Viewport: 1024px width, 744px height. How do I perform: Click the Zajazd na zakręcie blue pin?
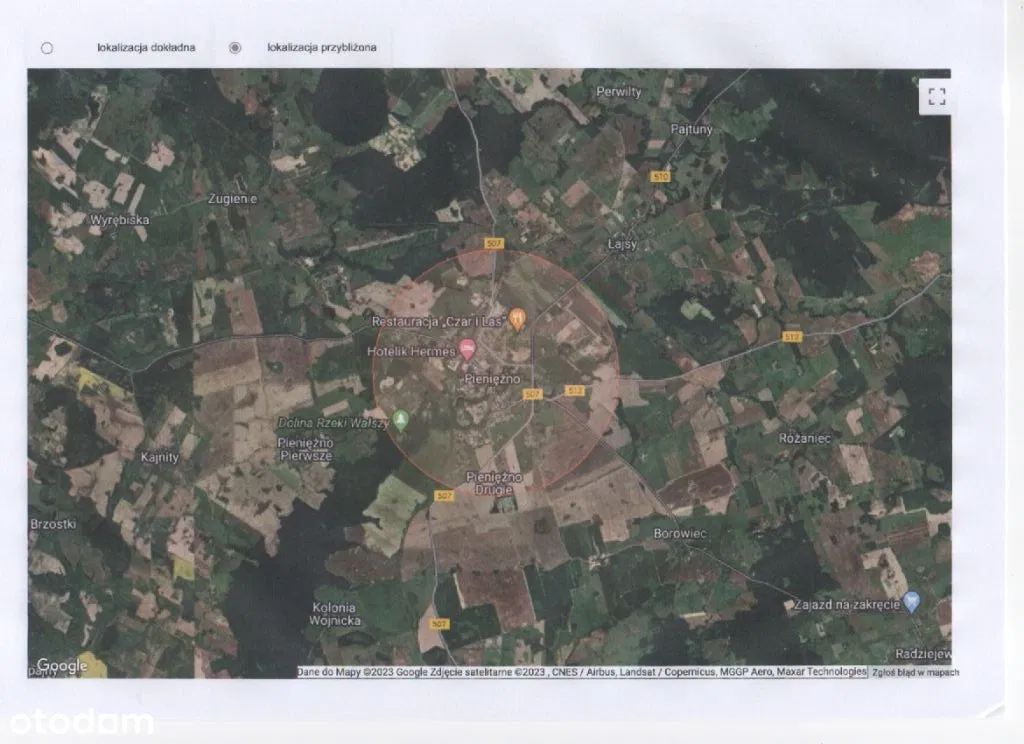(910, 602)
